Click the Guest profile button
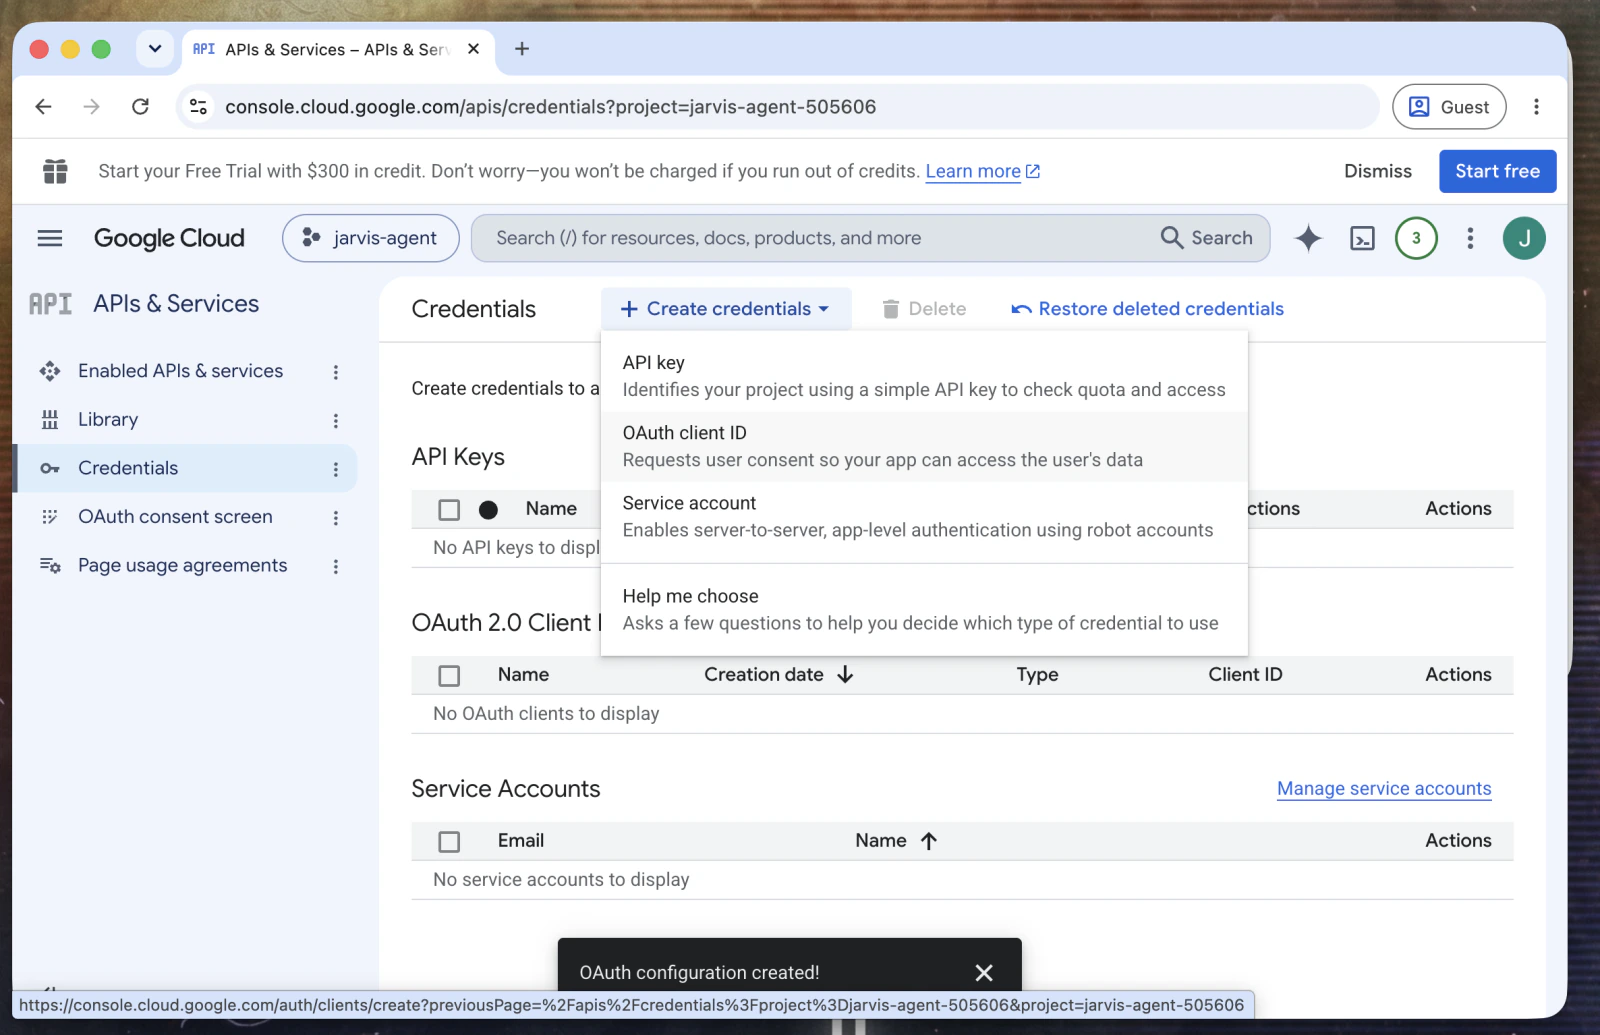The height and width of the screenshot is (1035, 1600). [x=1449, y=107]
